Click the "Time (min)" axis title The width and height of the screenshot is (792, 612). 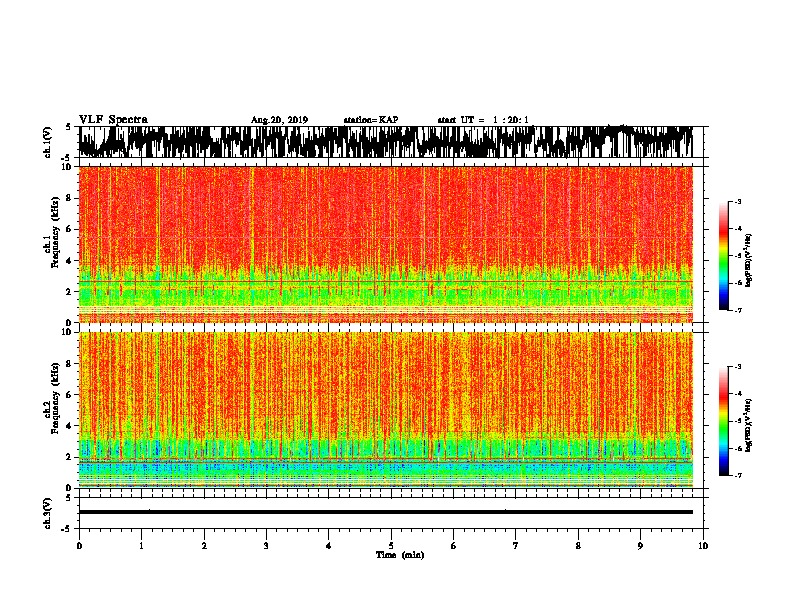click(400, 554)
